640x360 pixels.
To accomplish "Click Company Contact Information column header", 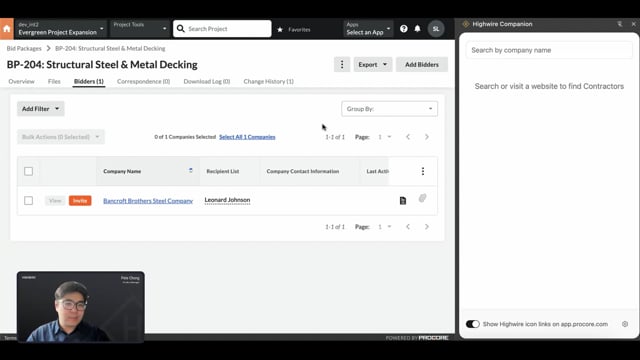I will [x=303, y=171].
